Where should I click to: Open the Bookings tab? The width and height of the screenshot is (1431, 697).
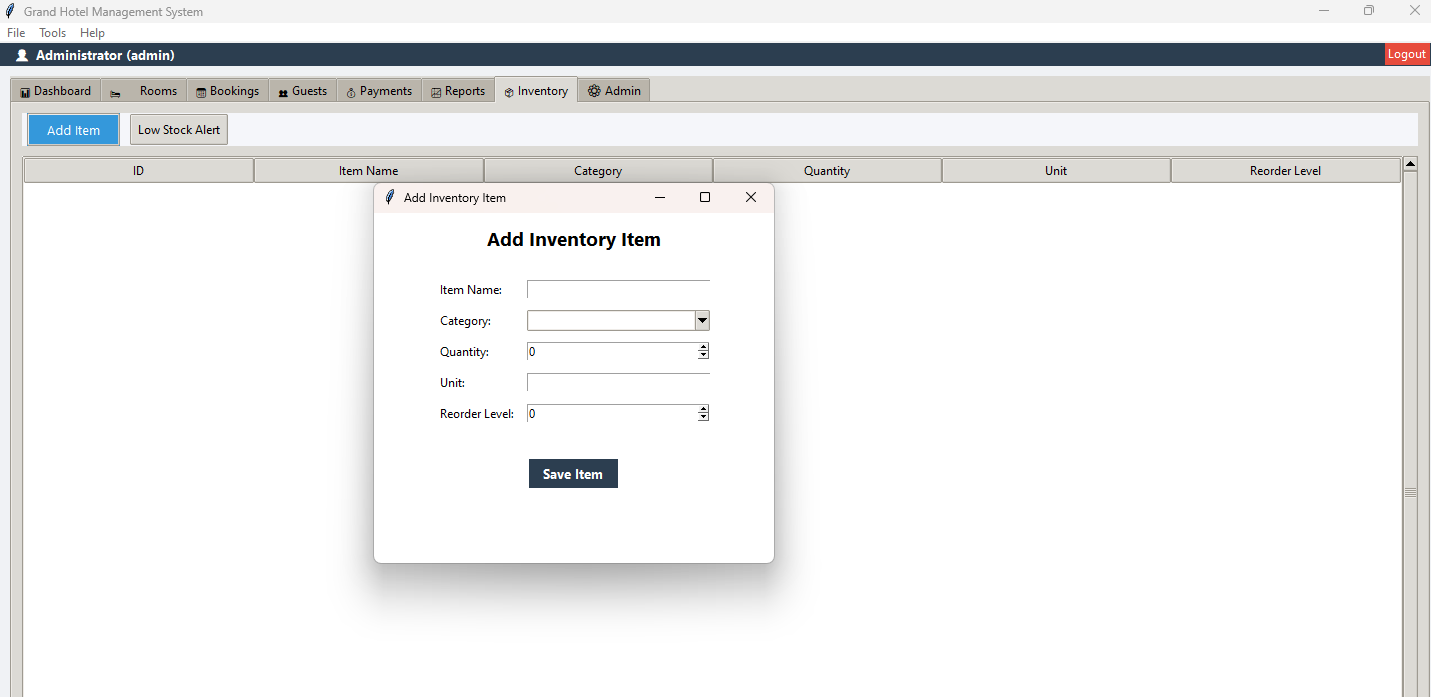coord(228,91)
